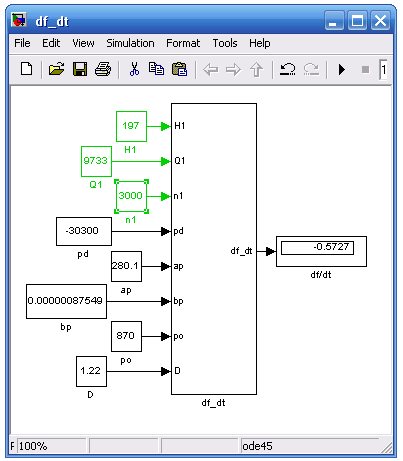
Task: Go up to the parent system
Action: click(x=256, y=70)
